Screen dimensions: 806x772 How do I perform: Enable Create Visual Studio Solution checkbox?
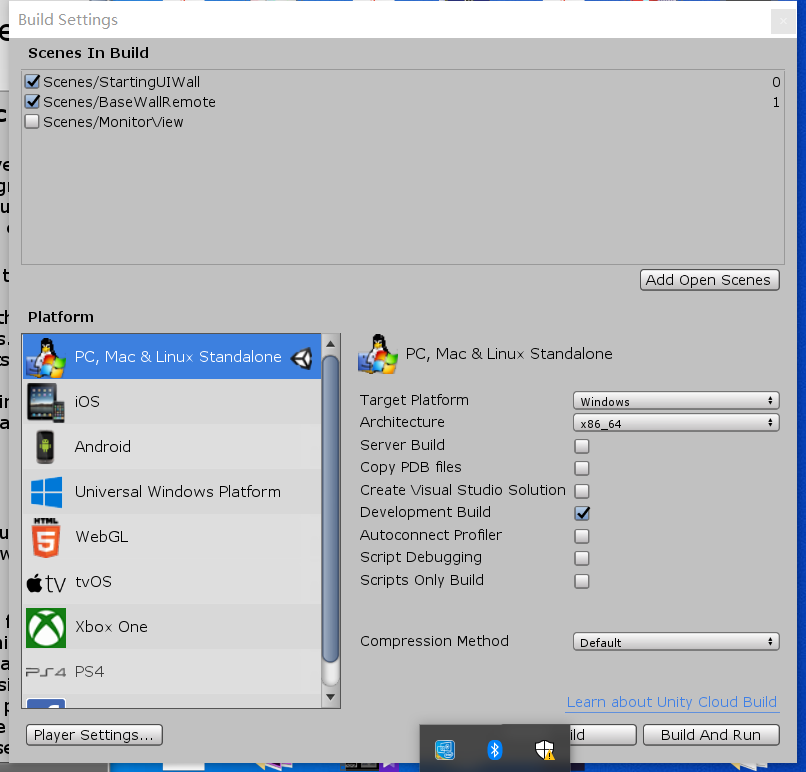pyautogui.click(x=582, y=490)
